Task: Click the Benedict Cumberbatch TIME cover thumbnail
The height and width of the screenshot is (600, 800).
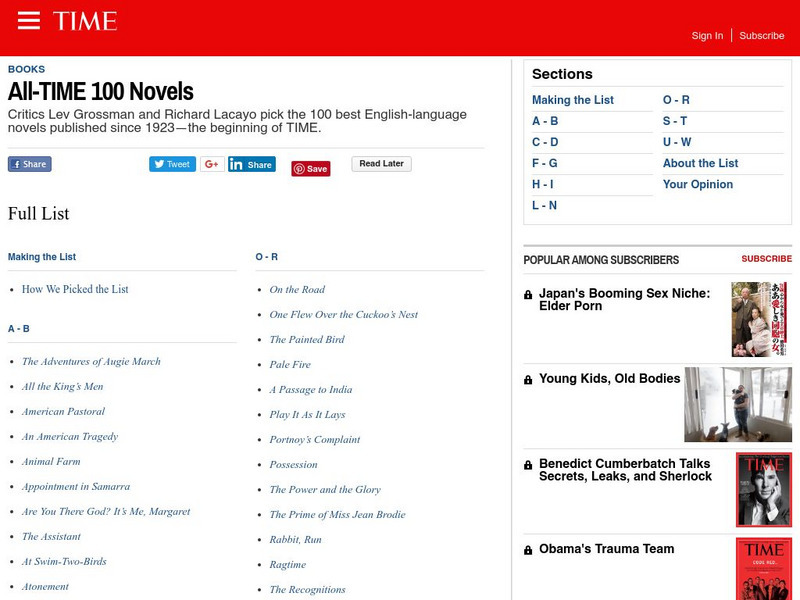Action: point(764,490)
